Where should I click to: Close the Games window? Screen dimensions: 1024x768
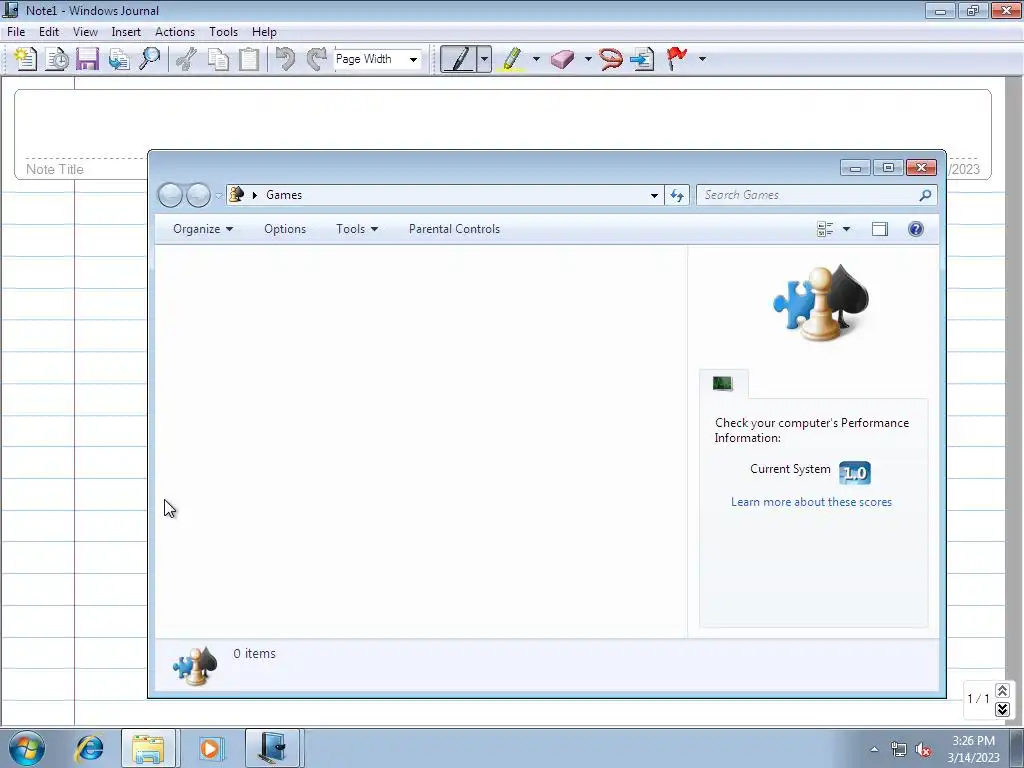click(x=921, y=168)
